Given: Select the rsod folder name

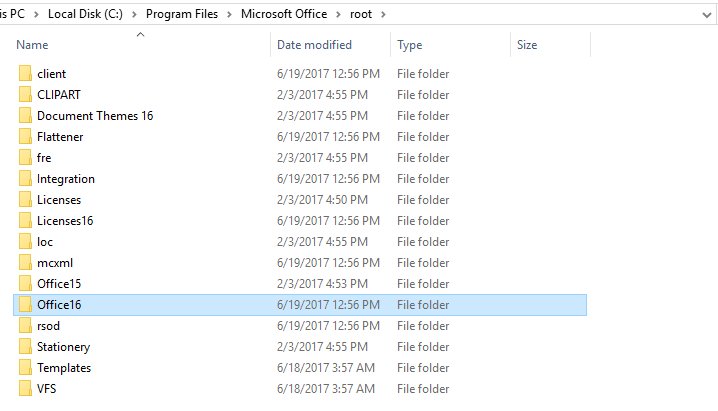Looking at the screenshot, I should pos(49,326).
